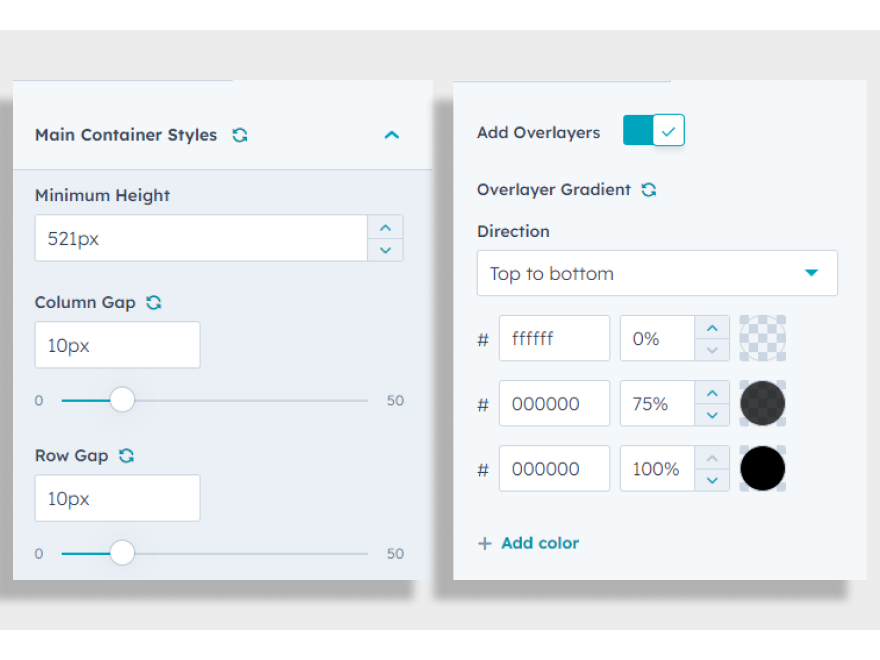Click the Row Gap slider handle
Screen dimensions: 880x660
(x=122, y=553)
